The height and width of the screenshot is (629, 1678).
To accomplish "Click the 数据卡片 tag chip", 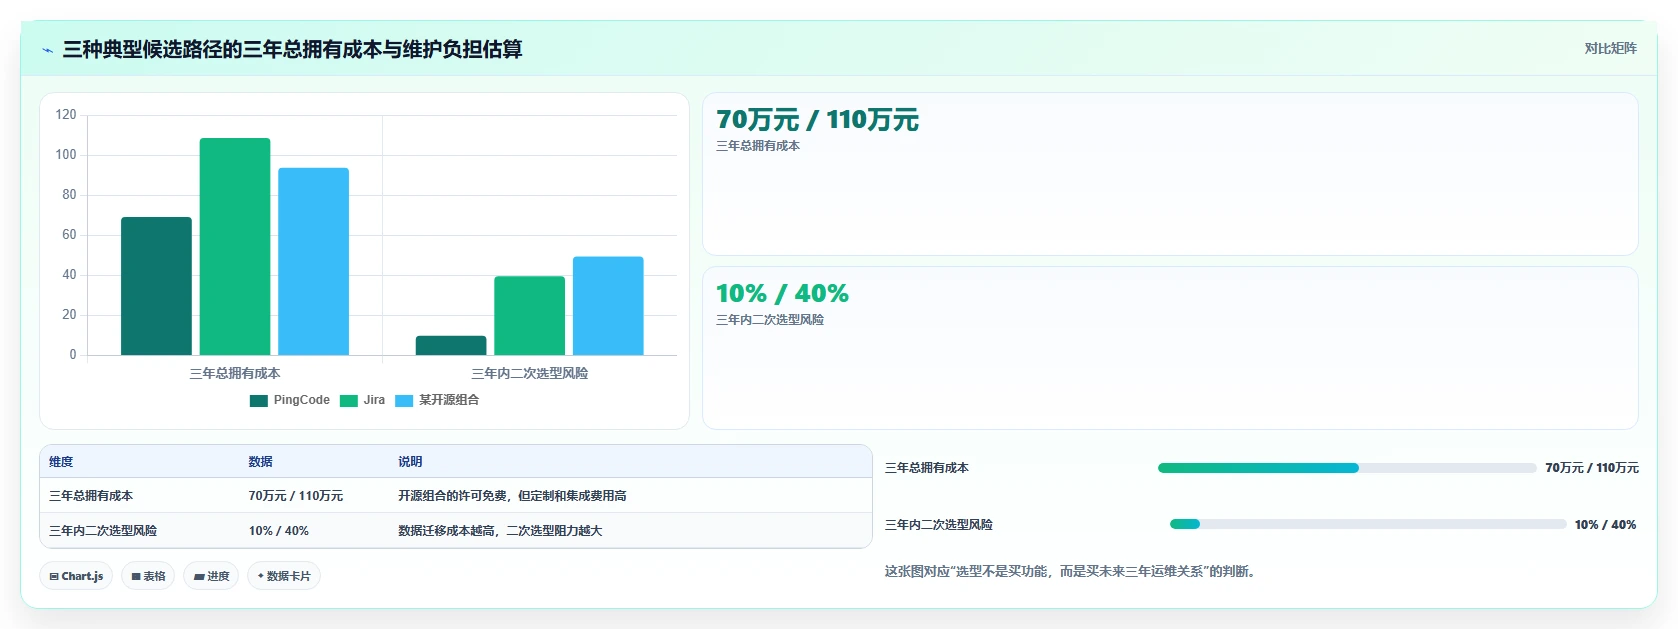I will click(x=284, y=576).
